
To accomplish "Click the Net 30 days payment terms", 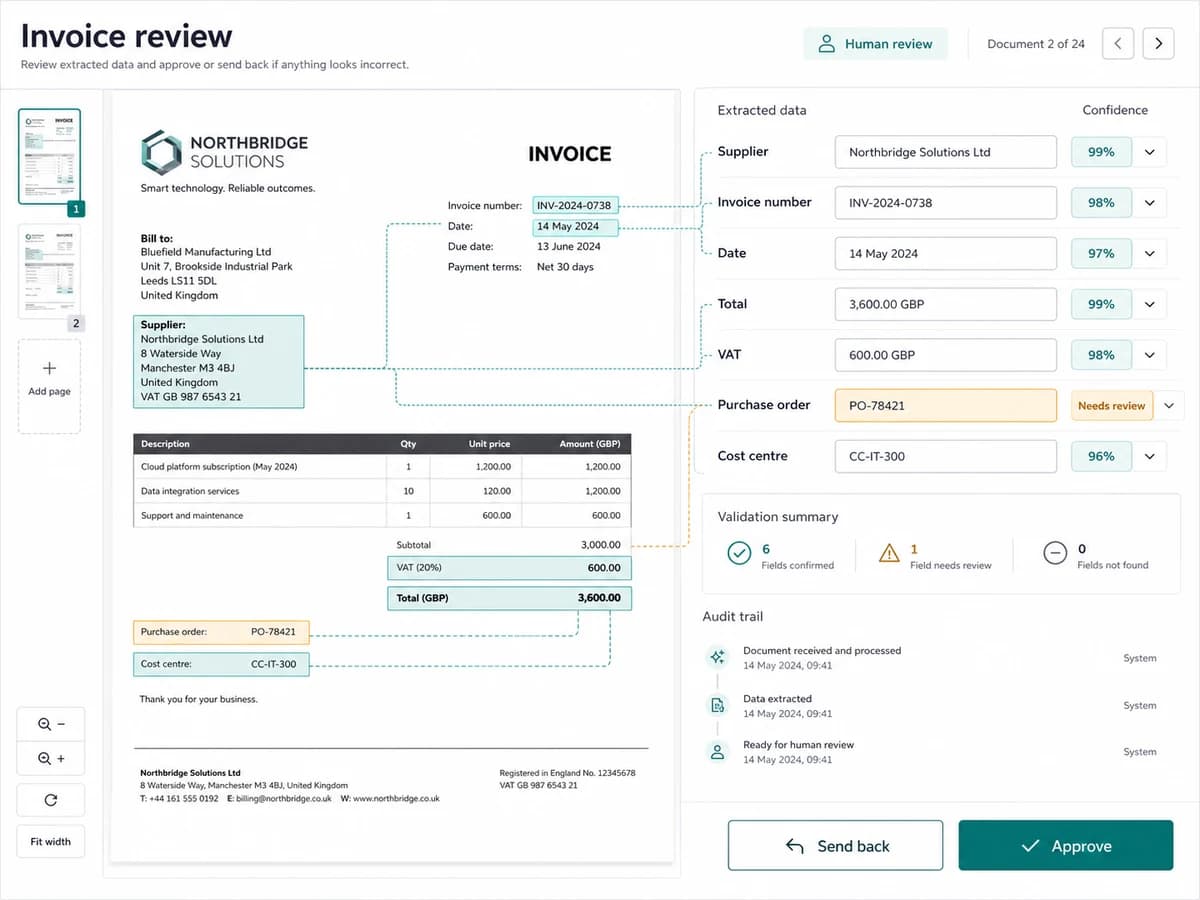I will pos(565,267).
